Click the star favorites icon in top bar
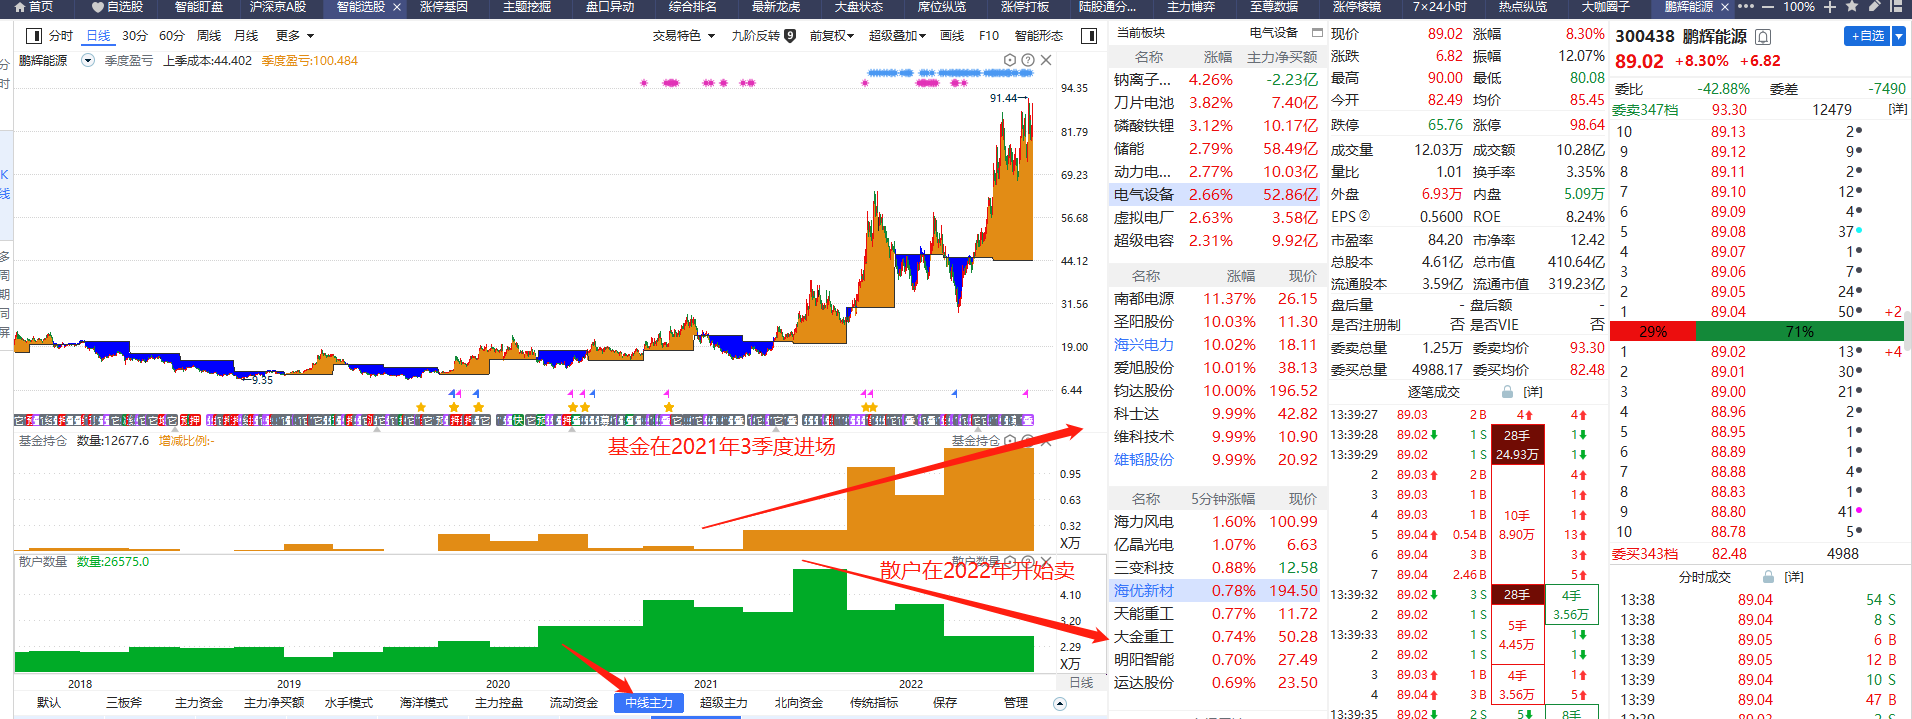Viewport: 1912px width, 719px height. point(1851,7)
